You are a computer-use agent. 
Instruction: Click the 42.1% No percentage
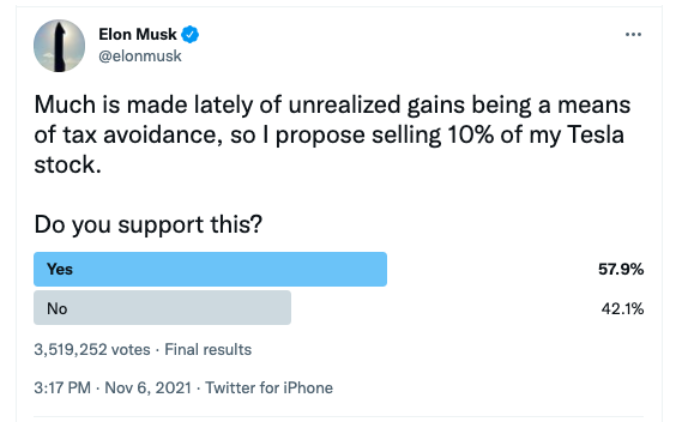tap(622, 308)
